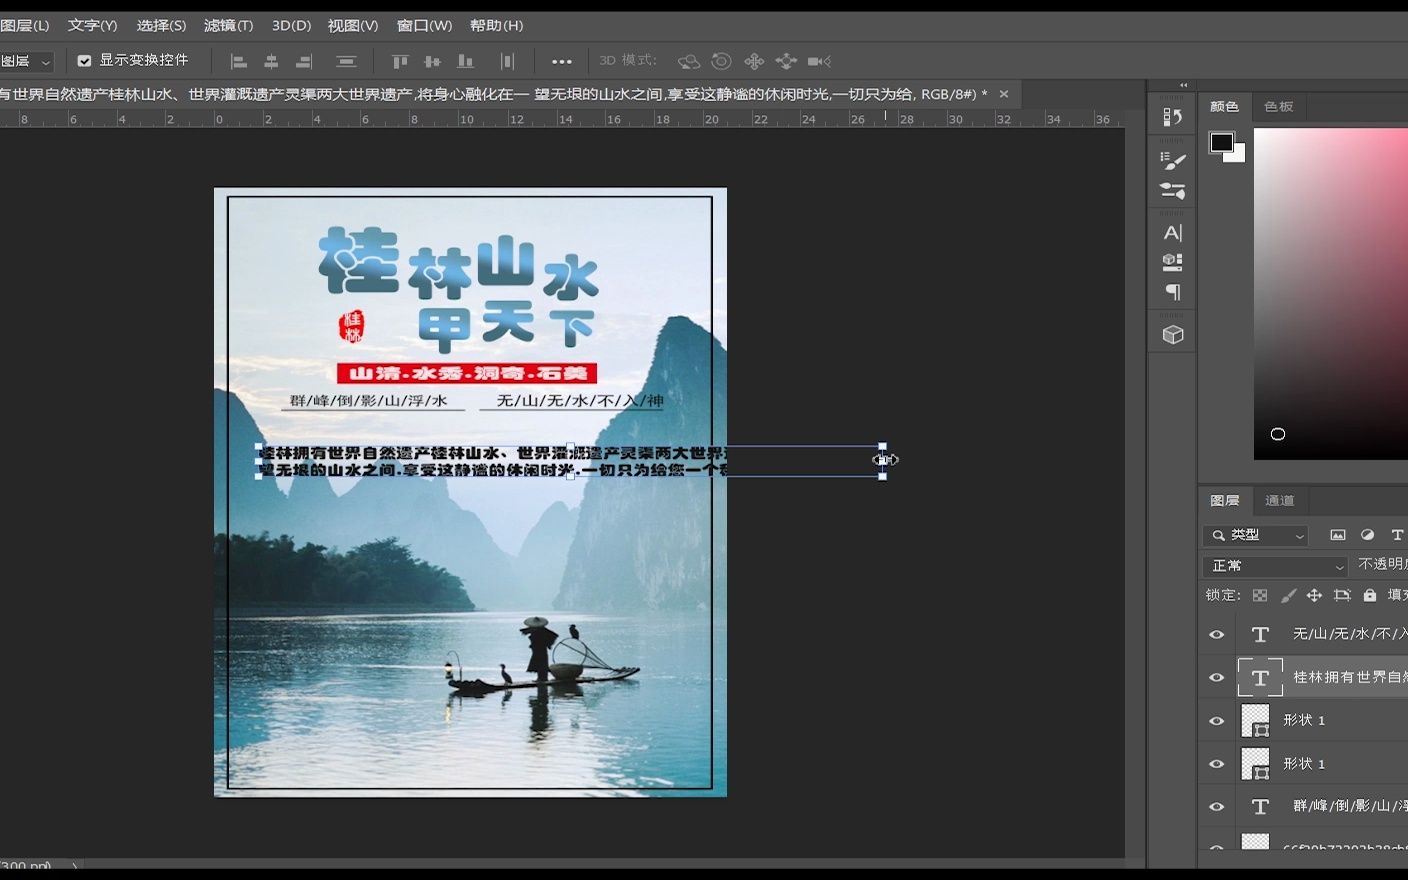Open the History panel icon
This screenshot has height=880, width=1408.
pyautogui.click(x=1171, y=116)
